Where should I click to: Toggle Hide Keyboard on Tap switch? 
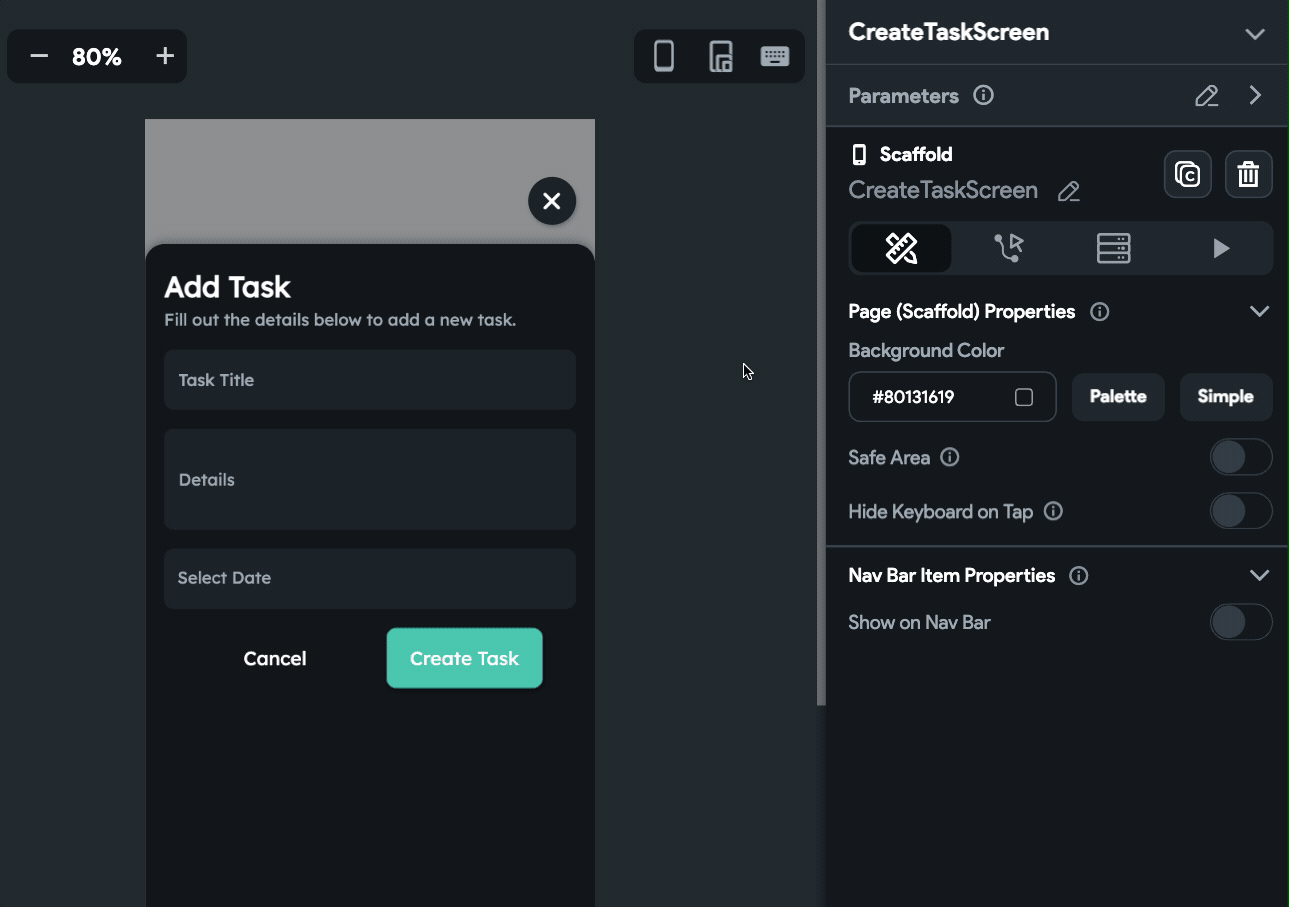[x=1241, y=511]
